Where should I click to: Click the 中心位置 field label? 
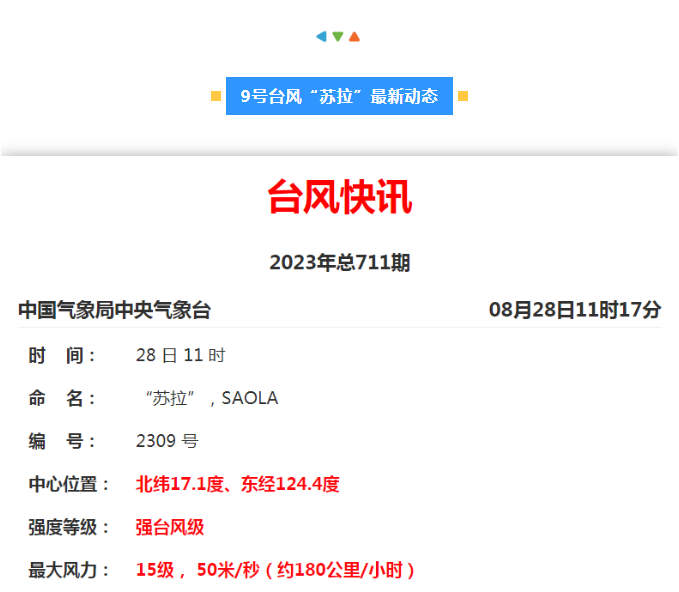(x=69, y=484)
